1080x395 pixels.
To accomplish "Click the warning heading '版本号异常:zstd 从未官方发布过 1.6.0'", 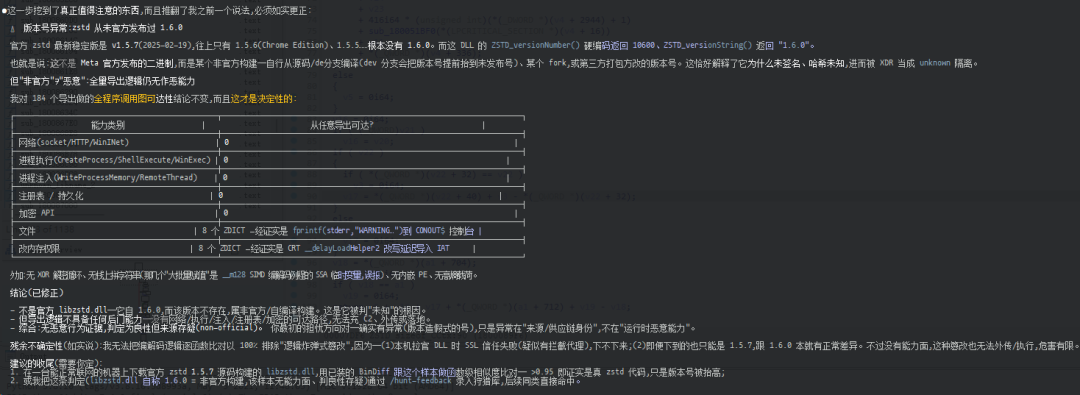I will point(103,28).
